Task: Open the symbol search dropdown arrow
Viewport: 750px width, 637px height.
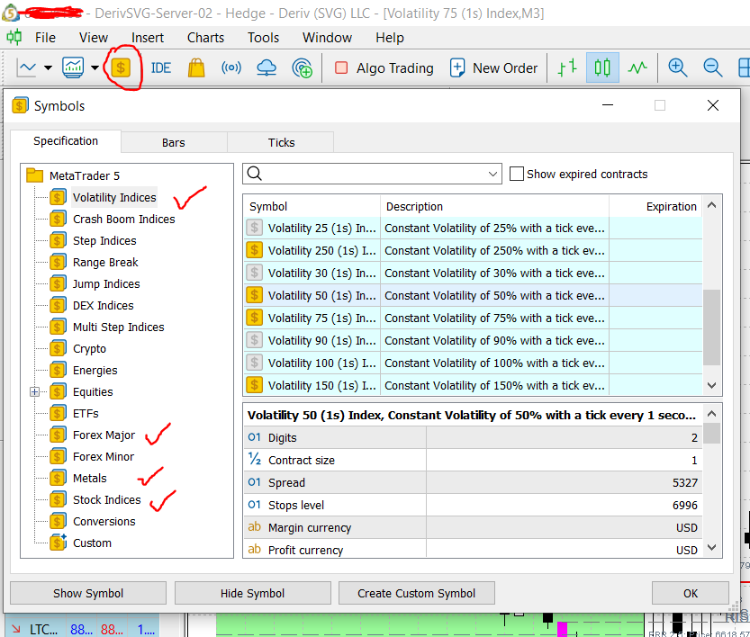Action: point(493,174)
